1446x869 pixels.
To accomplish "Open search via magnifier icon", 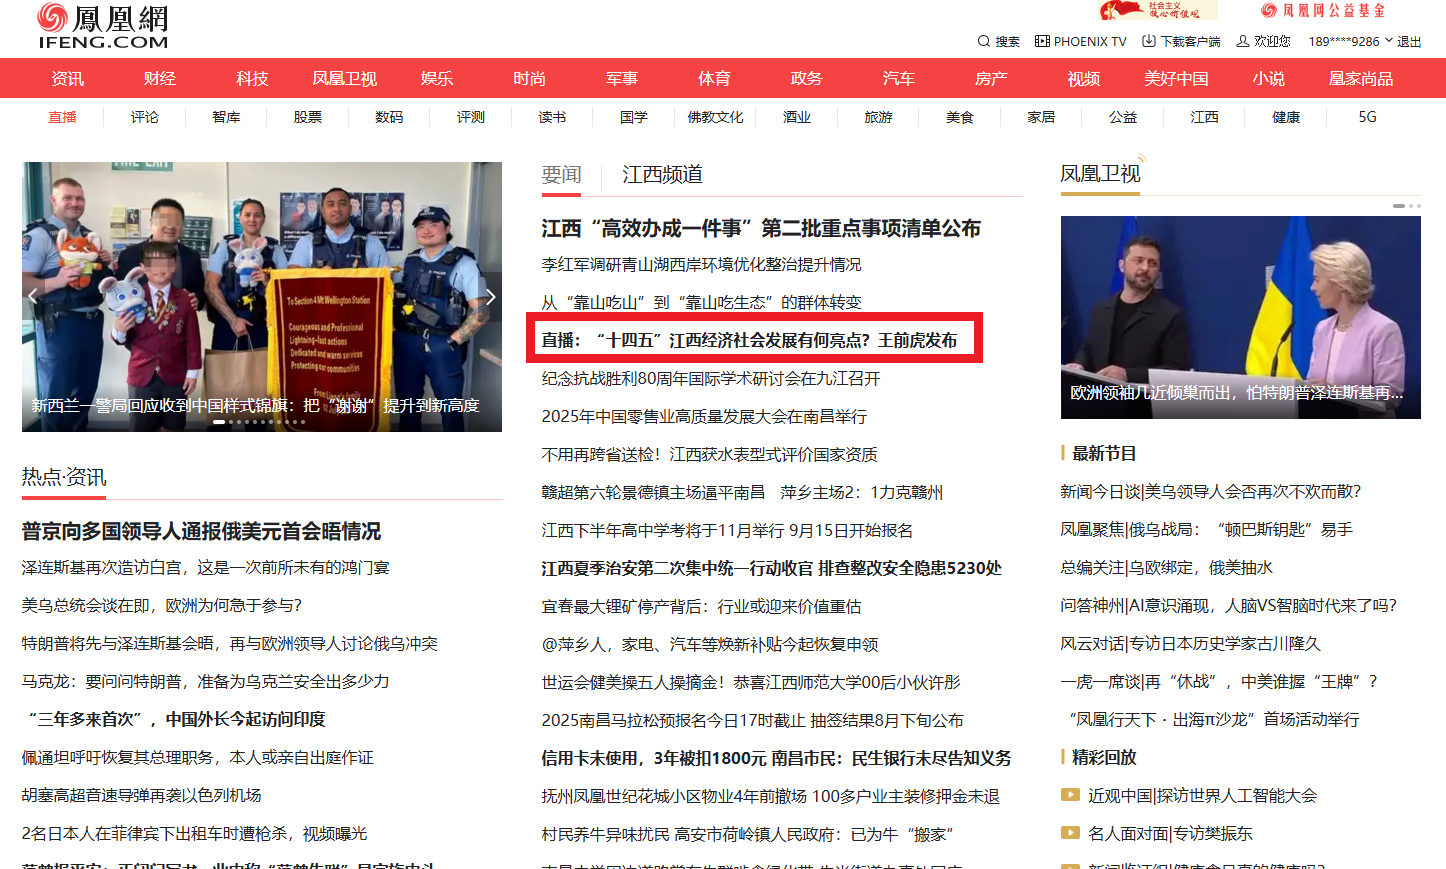I will coord(984,41).
